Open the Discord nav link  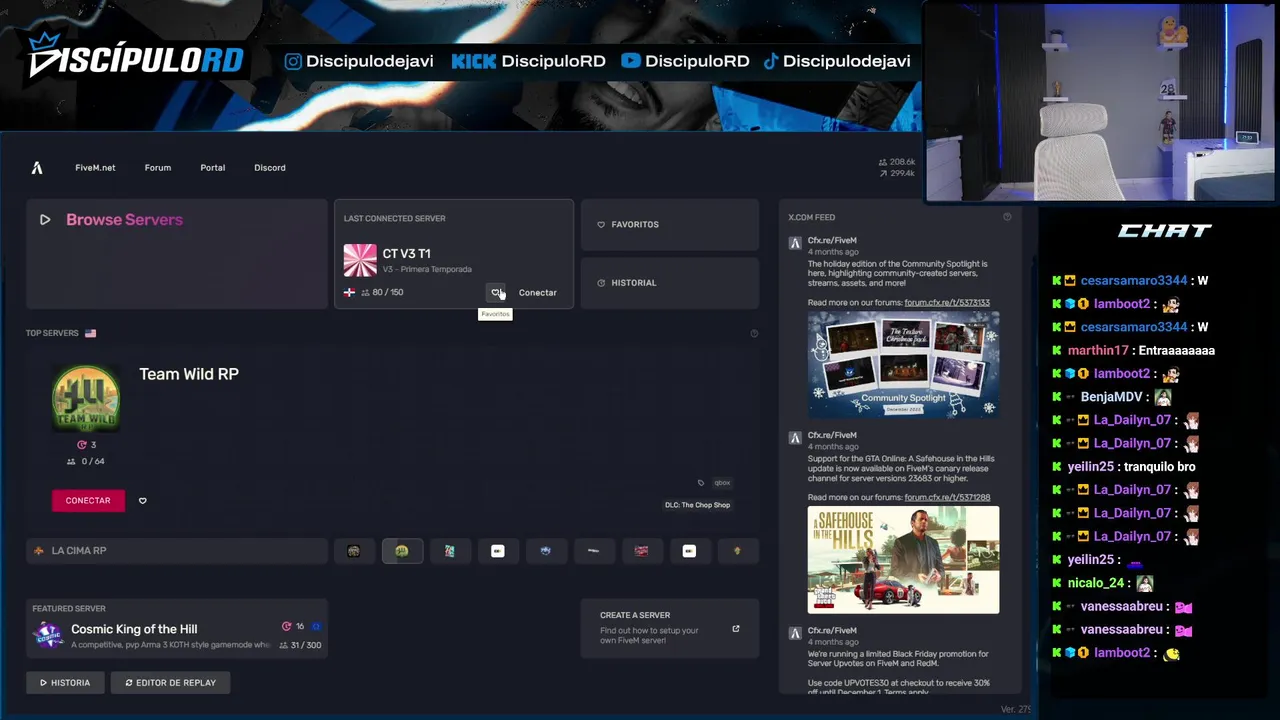click(x=270, y=168)
